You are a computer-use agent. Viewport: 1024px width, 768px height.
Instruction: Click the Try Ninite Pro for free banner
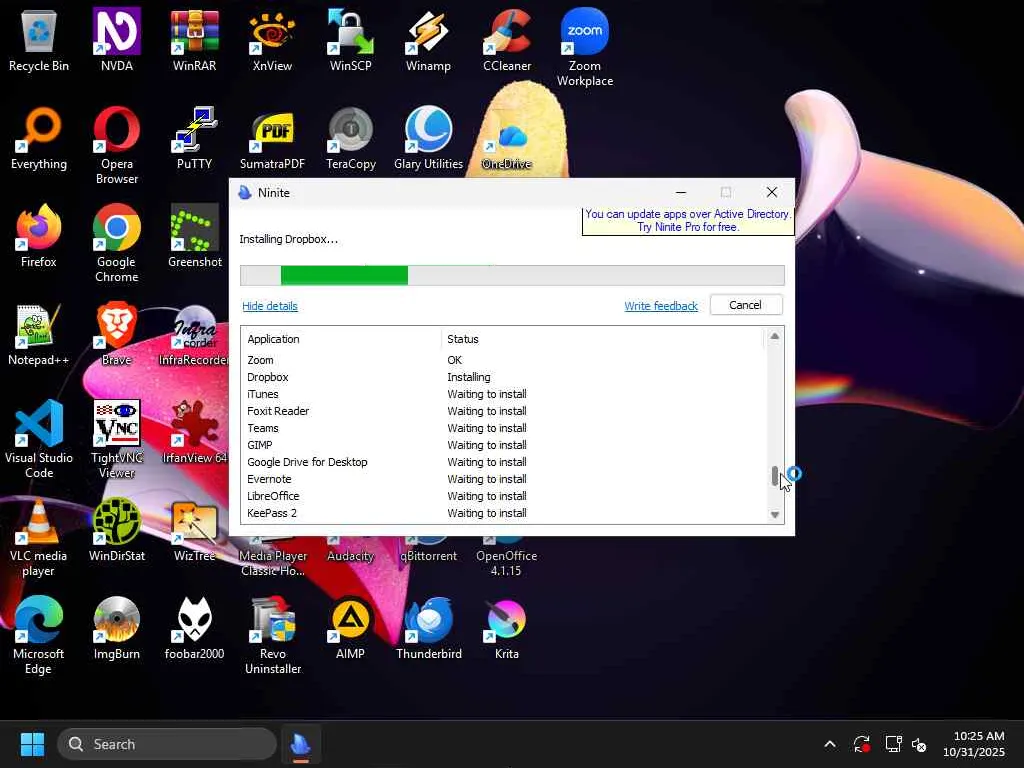(x=688, y=221)
